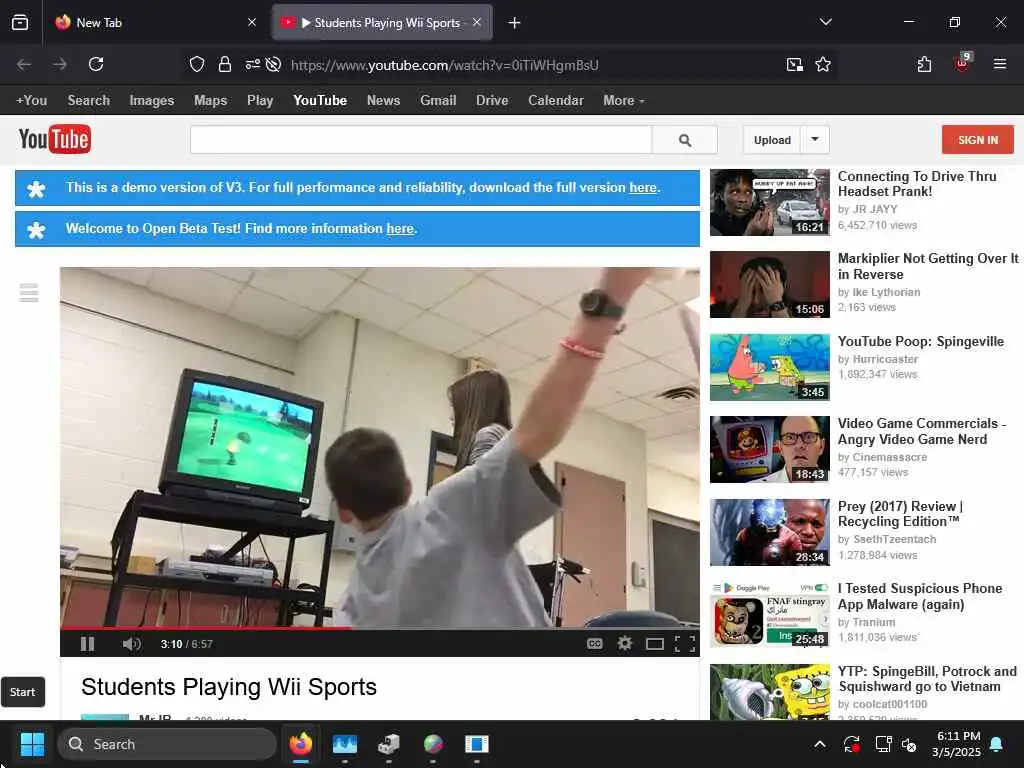Open the +You link in the Google bar
The width and height of the screenshot is (1024, 768).
tap(32, 101)
